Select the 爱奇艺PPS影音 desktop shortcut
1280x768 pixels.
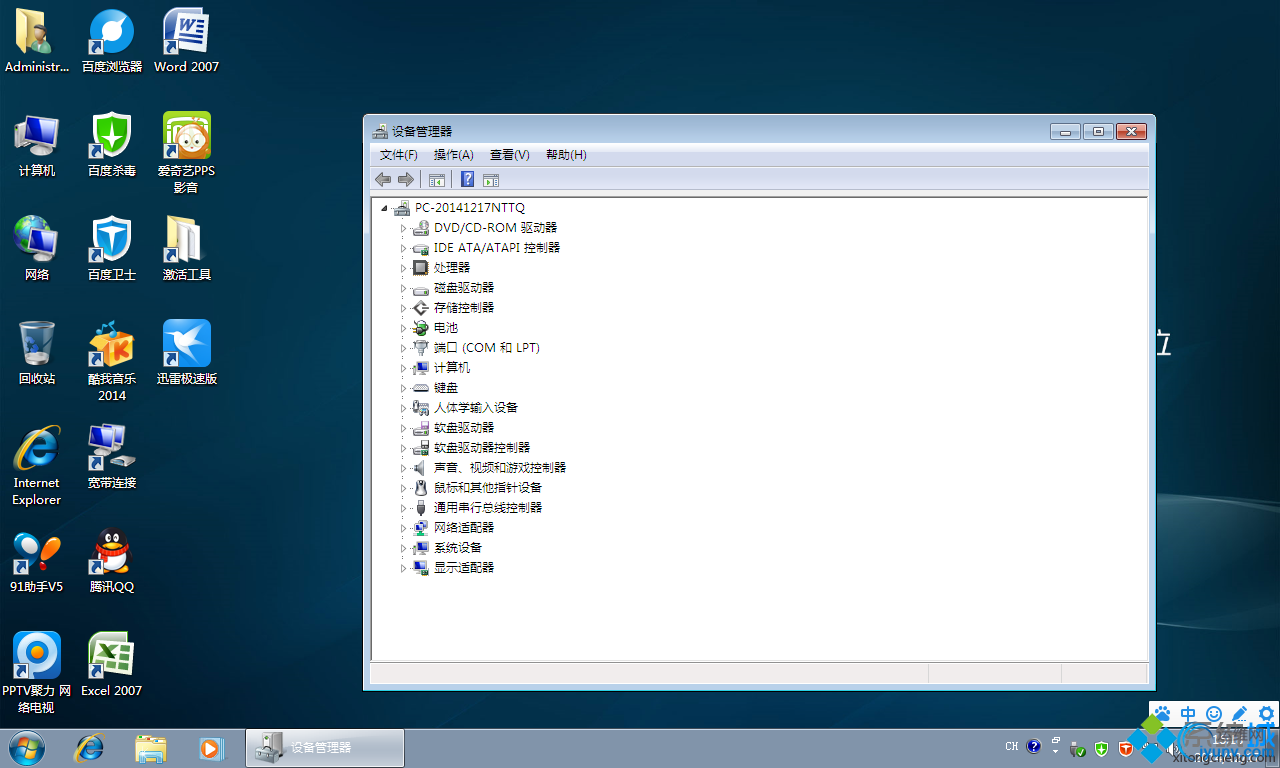coord(187,153)
